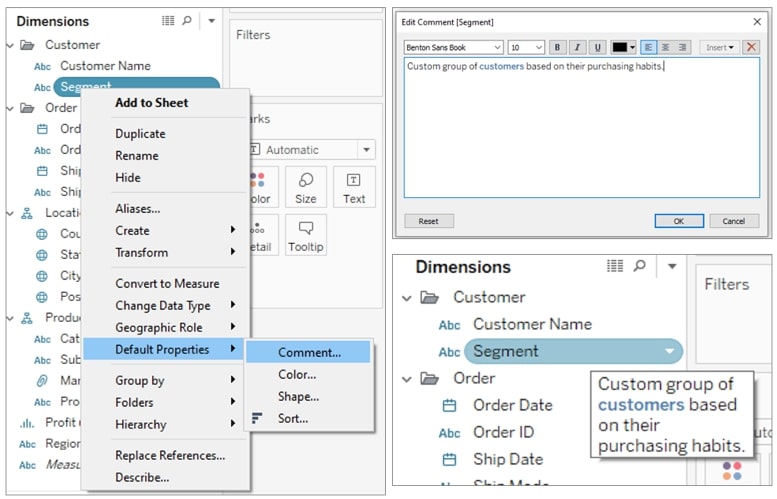
Task: Open the font size 10 dropdown
Action: [526, 47]
